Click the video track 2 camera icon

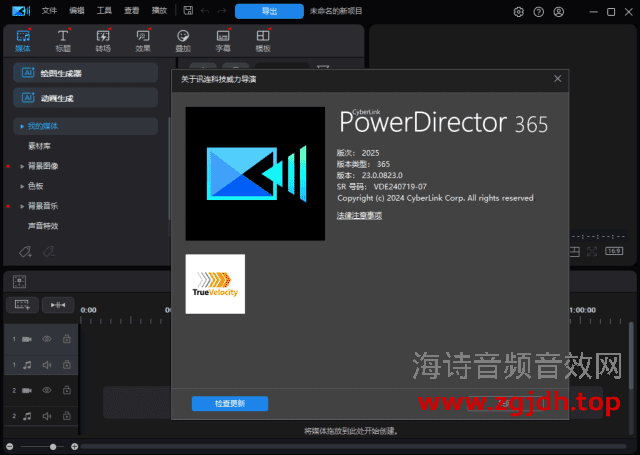(27, 391)
